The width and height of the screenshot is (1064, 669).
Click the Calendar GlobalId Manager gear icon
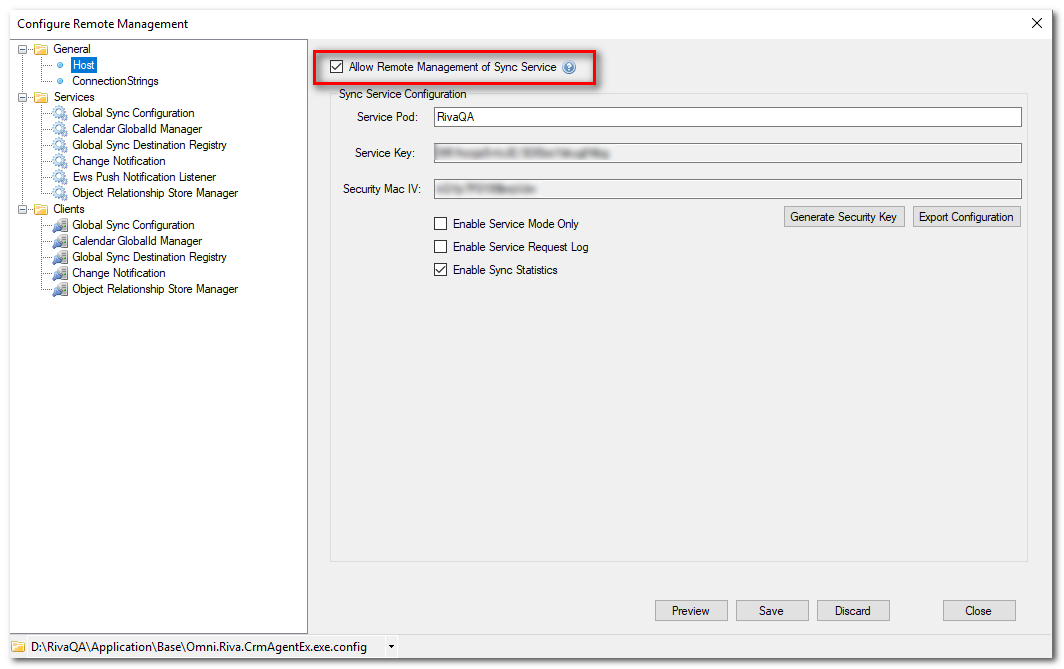pyautogui.click(x=60, y=129)
